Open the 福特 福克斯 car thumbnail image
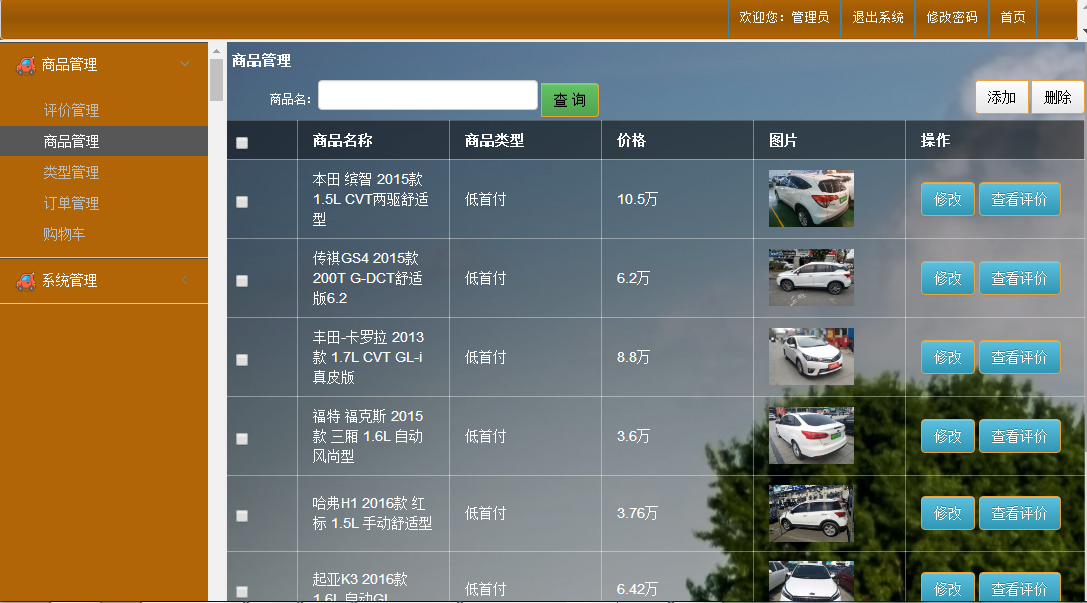 (811, 436)
